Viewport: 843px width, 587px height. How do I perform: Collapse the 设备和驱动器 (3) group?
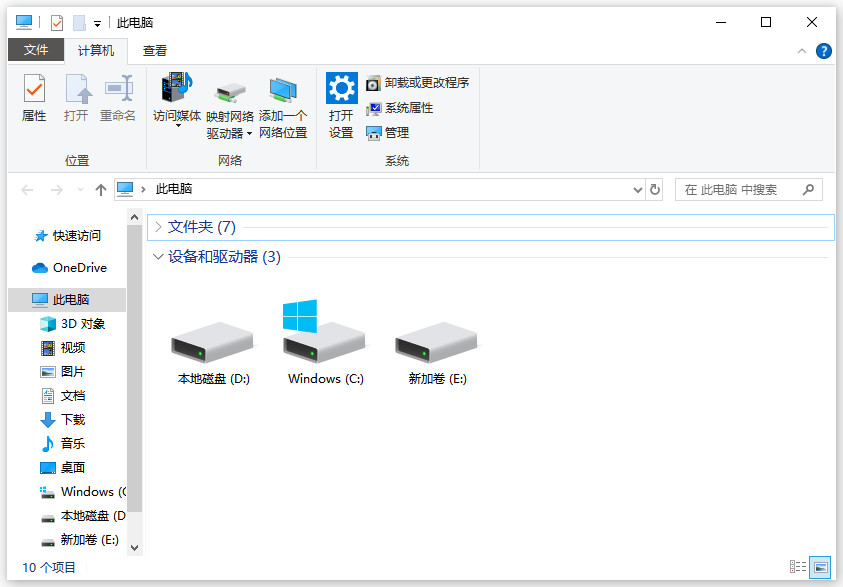(158, 257)
